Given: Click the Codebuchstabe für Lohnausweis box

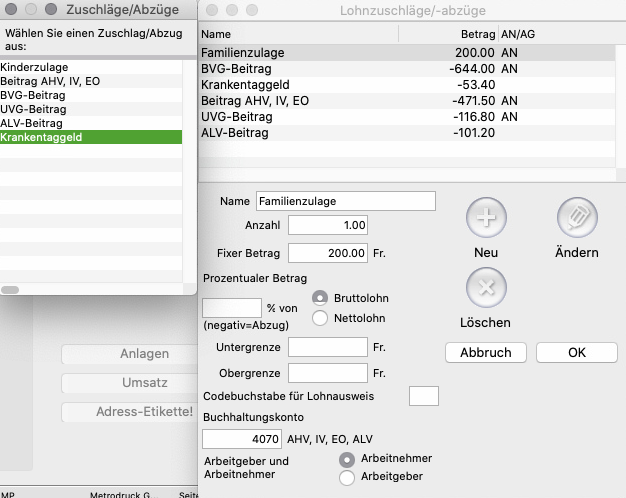Looking at the screenshot, I should tap(424, 396).
